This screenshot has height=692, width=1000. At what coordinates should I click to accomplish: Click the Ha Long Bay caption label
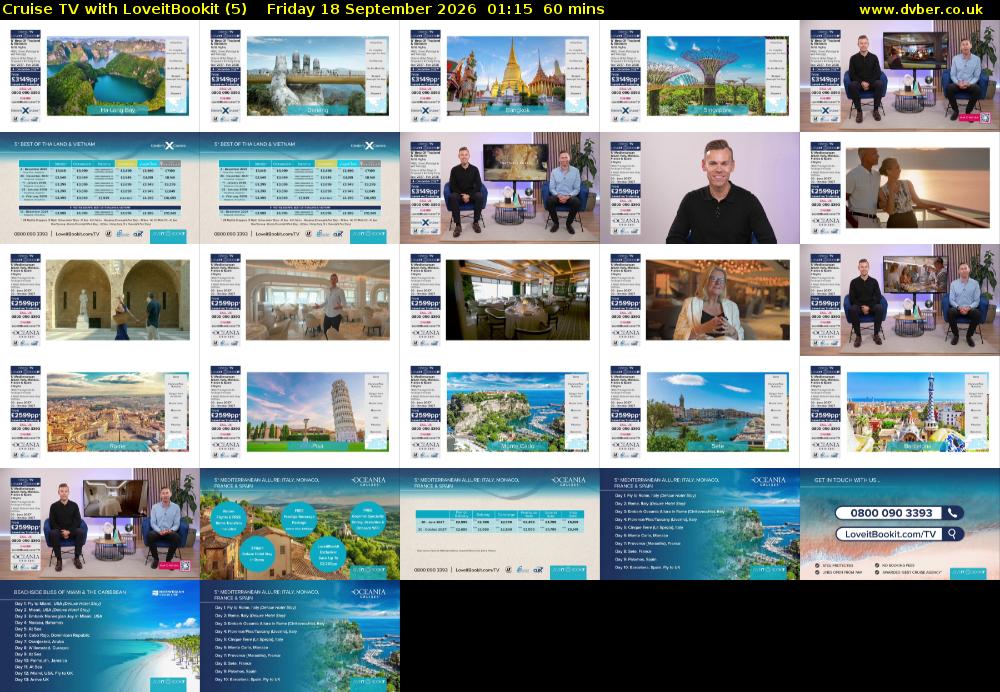pyautogui.click(x=118, y=110)
